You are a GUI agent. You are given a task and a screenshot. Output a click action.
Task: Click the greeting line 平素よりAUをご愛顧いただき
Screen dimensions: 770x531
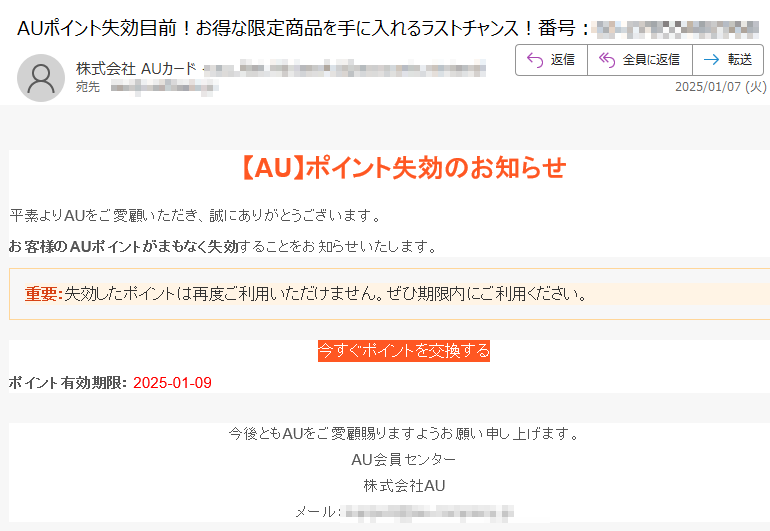pyautogui.click(x=195, y=215)
